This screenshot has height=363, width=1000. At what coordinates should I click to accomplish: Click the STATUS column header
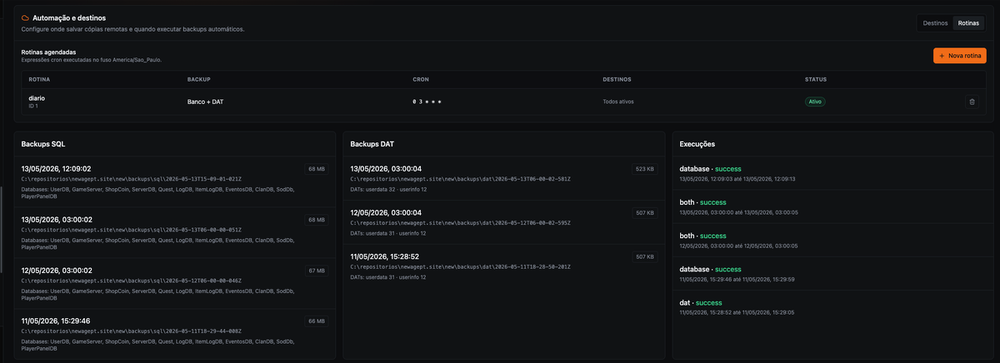tap(816, 80)
